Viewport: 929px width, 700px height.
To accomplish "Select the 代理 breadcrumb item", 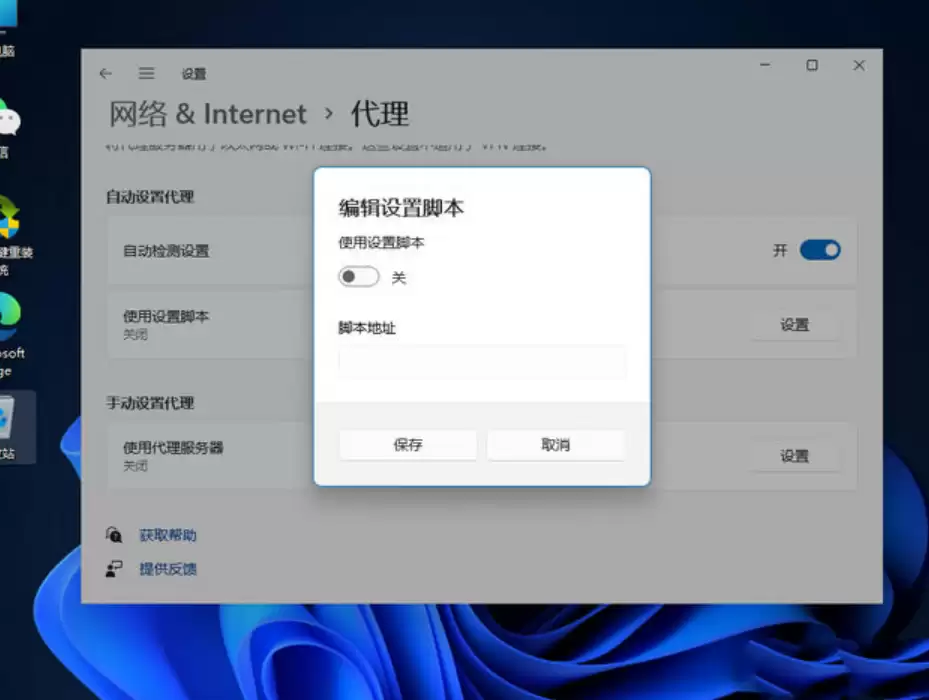I will (382, 114).
